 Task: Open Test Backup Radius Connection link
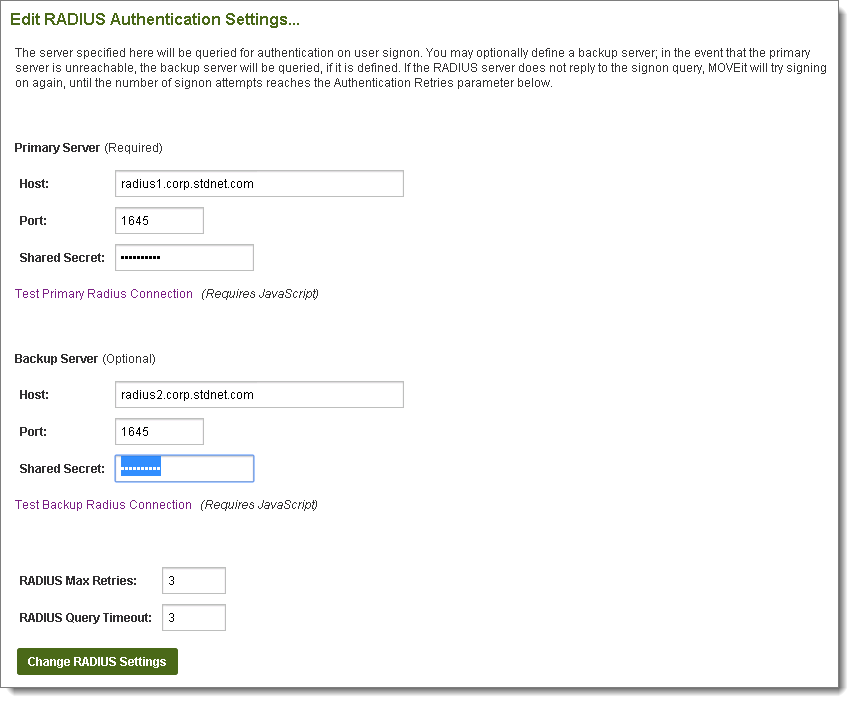pos(103,504)
